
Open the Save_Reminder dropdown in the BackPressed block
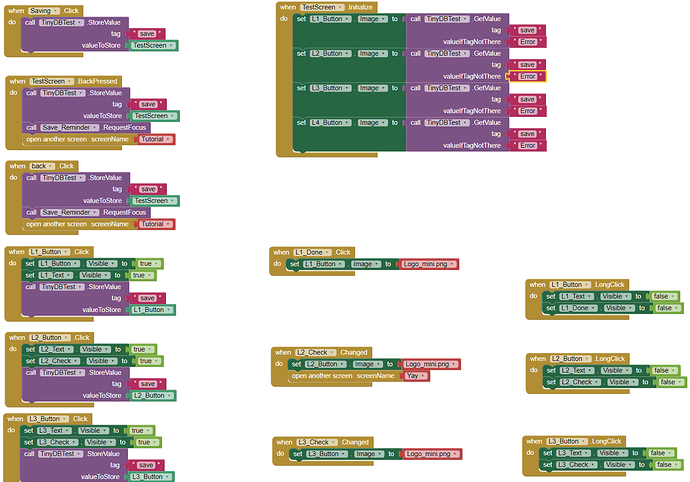tap(70, 127)
